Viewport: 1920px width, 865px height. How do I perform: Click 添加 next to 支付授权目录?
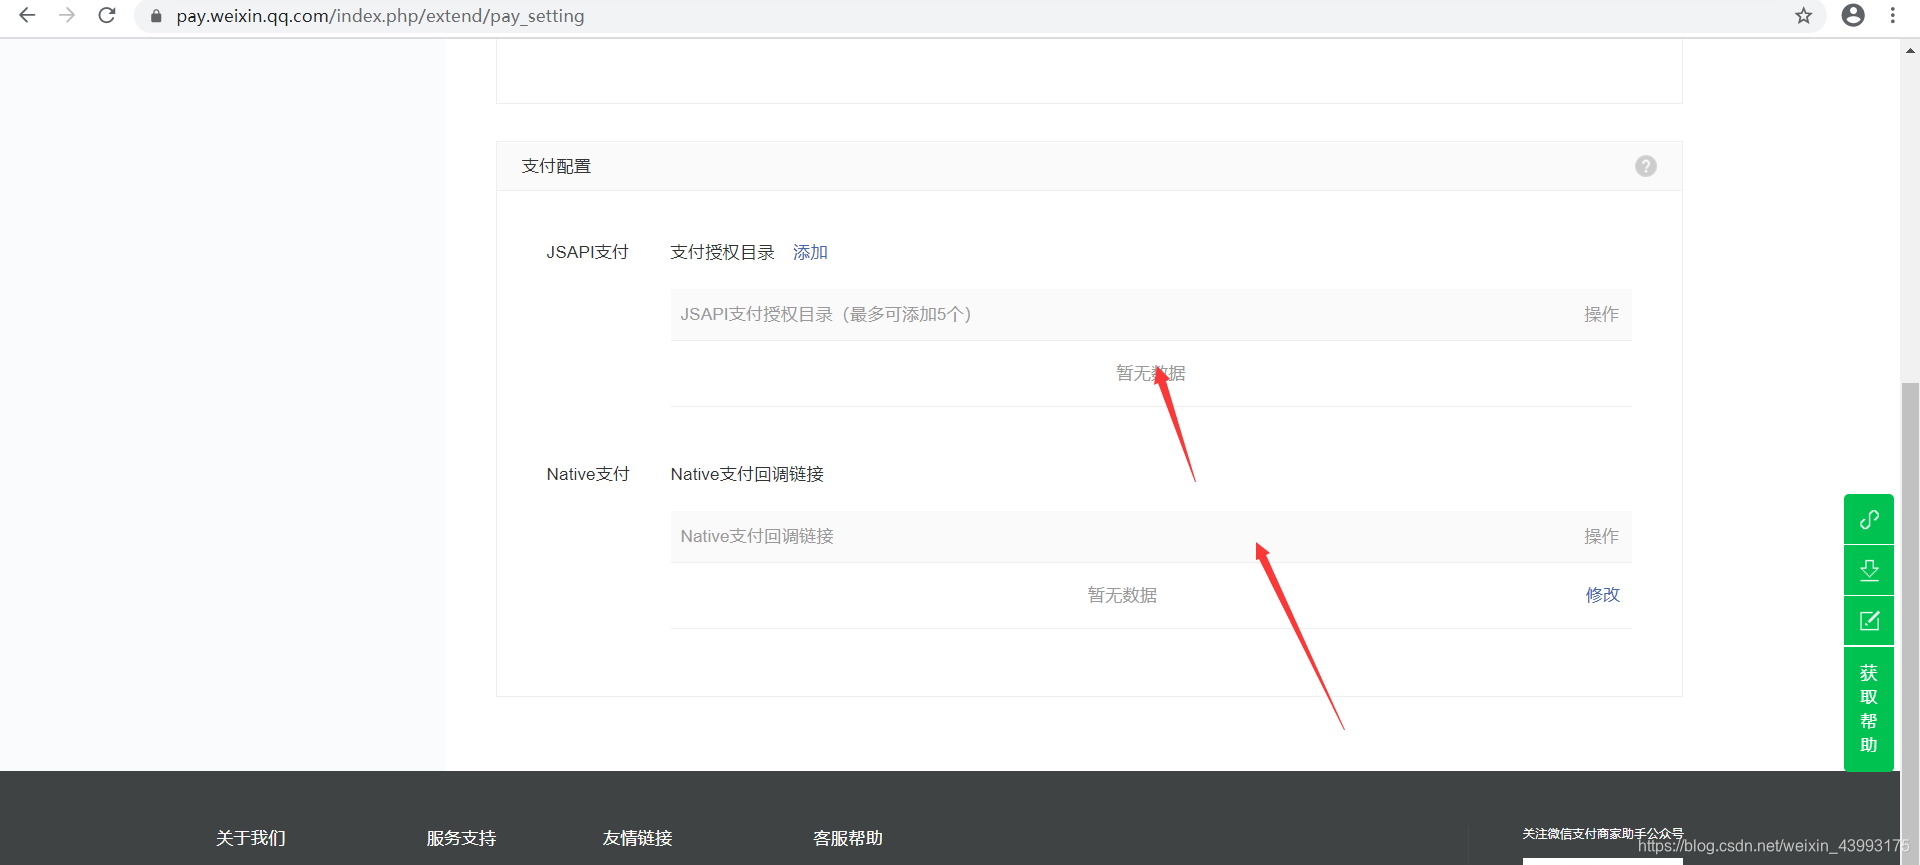pos(810,252)
